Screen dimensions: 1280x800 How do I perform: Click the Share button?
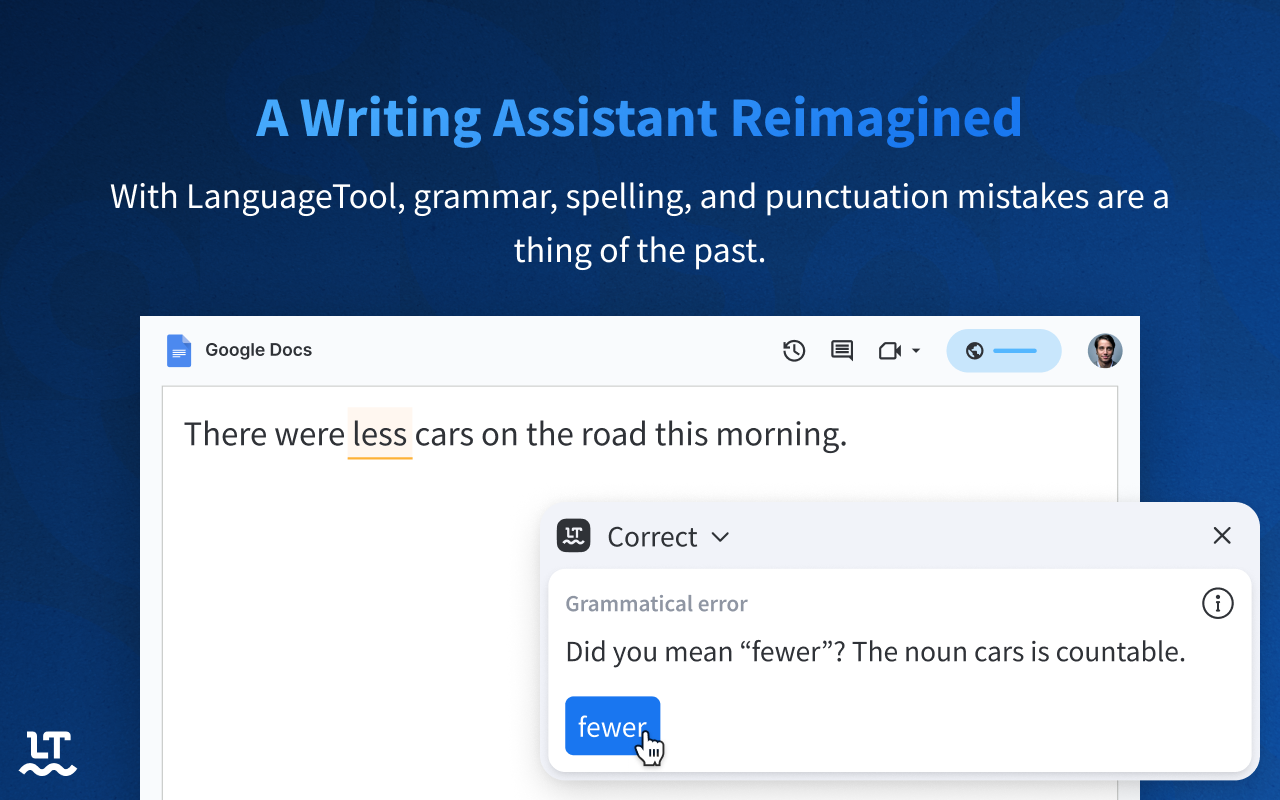pos(1004,350)
